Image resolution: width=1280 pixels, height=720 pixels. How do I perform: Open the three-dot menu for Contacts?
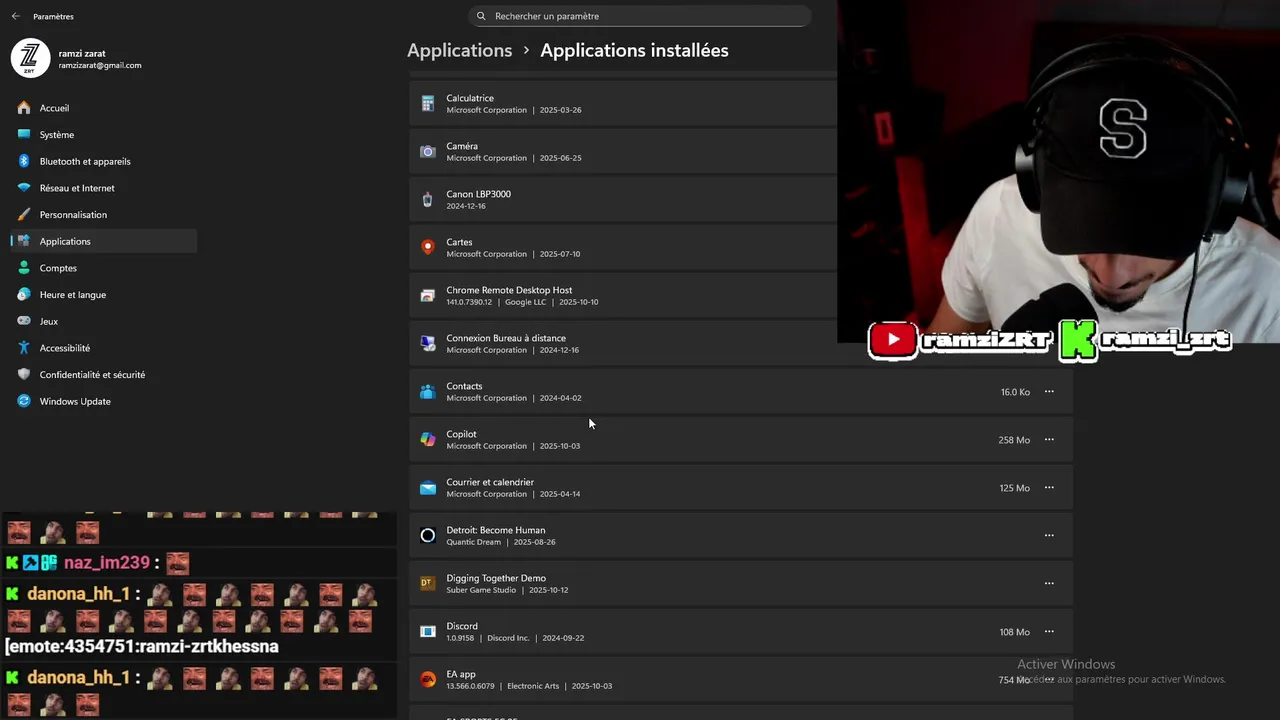1049,392
